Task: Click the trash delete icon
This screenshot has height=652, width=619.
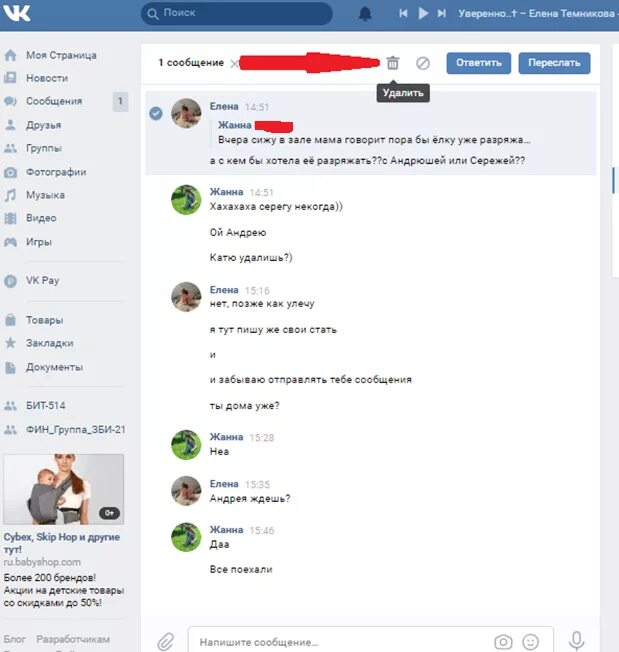Action: (392, 63)
